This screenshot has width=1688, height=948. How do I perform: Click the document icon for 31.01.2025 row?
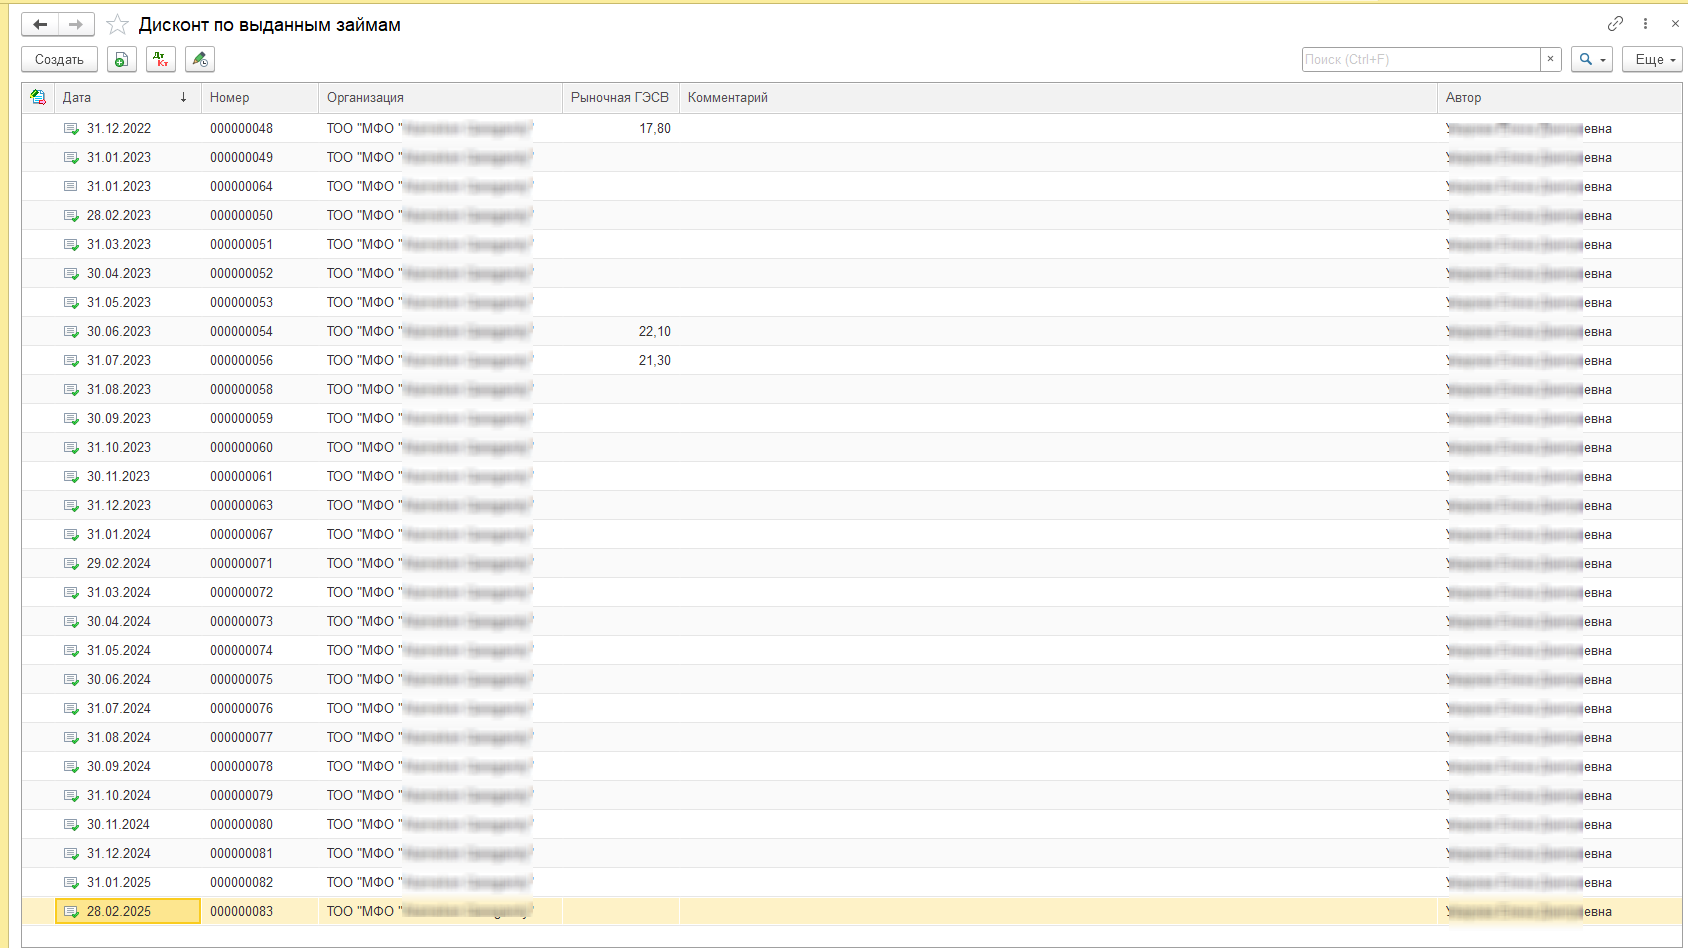[71, 882]
